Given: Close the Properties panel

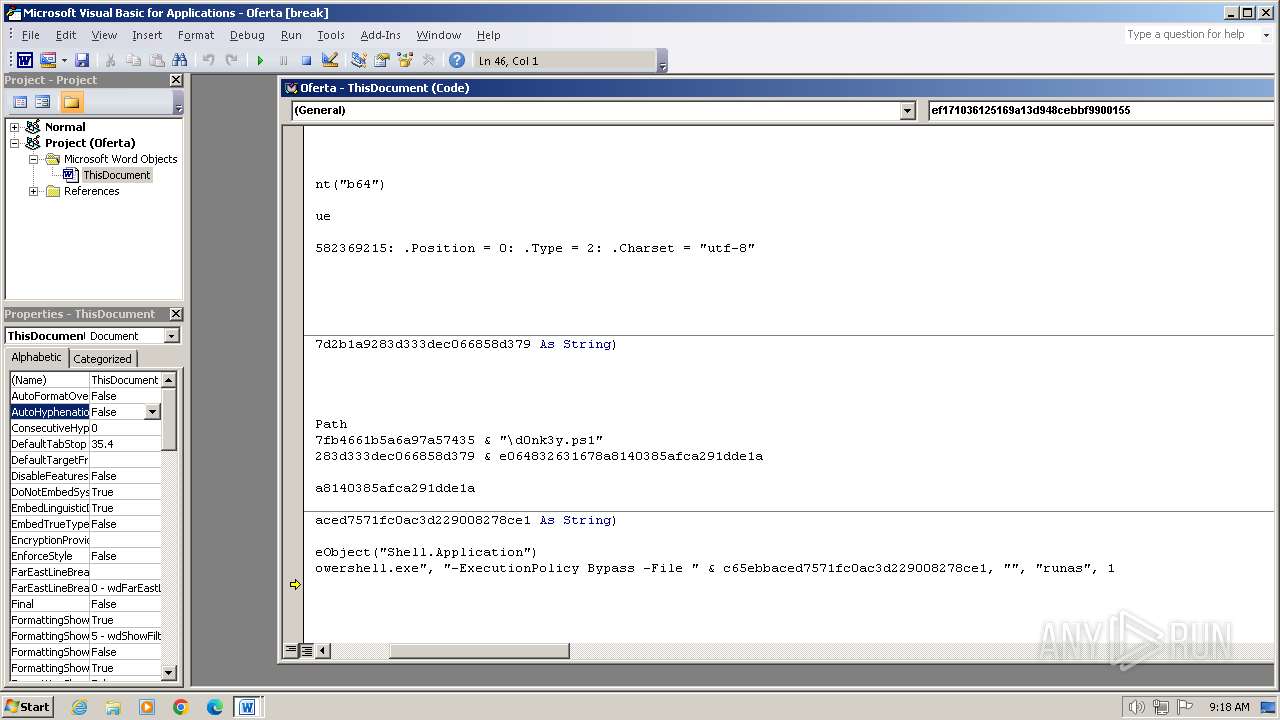Looking at the screenshot, I should [176, 314].
